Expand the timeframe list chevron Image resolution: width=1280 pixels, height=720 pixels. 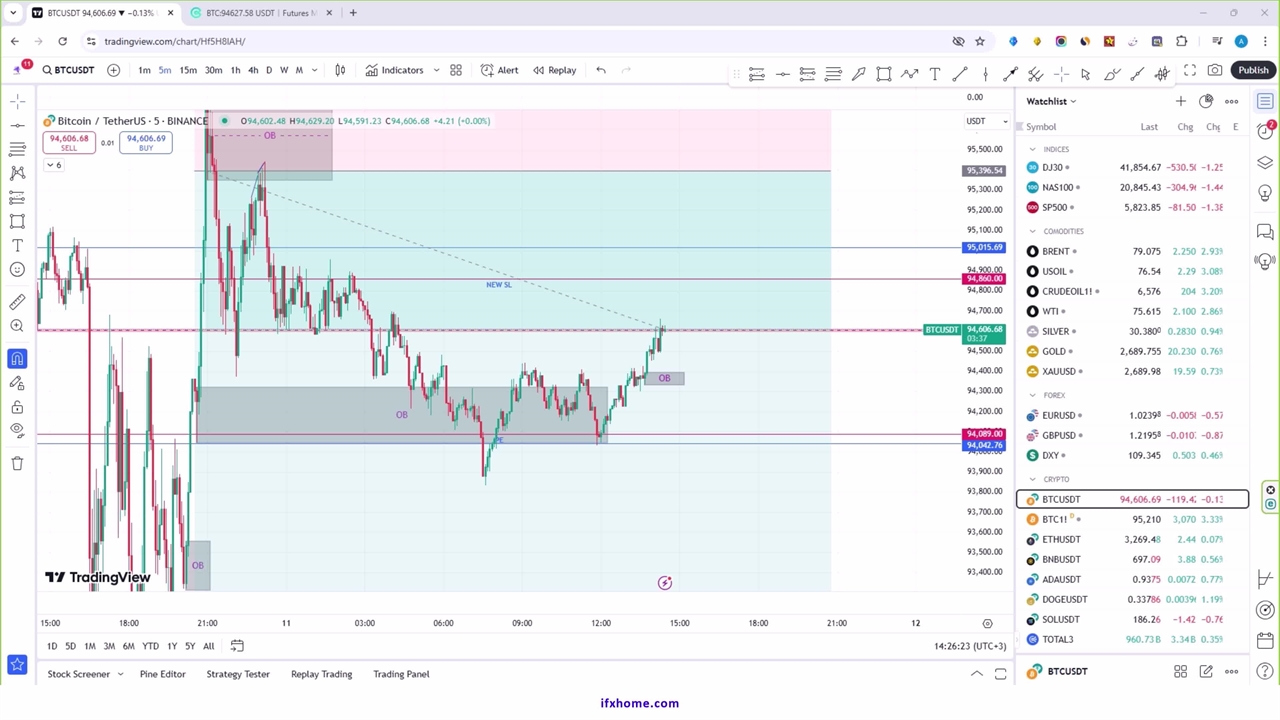coord(314,70)
